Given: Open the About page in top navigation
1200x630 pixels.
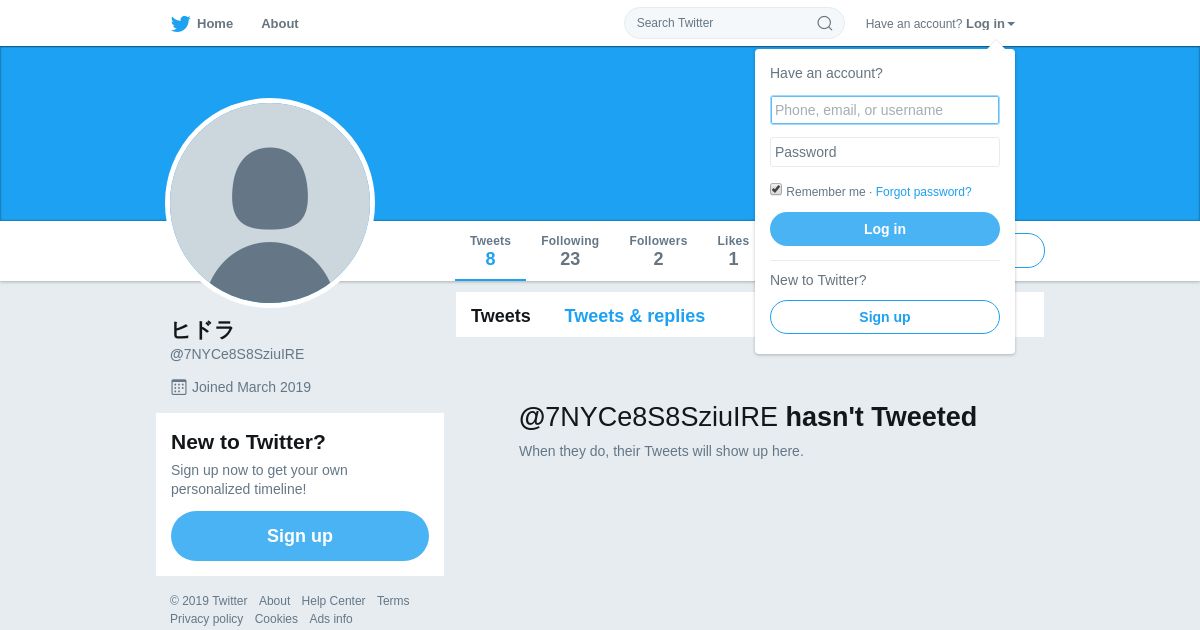Looking at the screenshot, I should point(280,23).
